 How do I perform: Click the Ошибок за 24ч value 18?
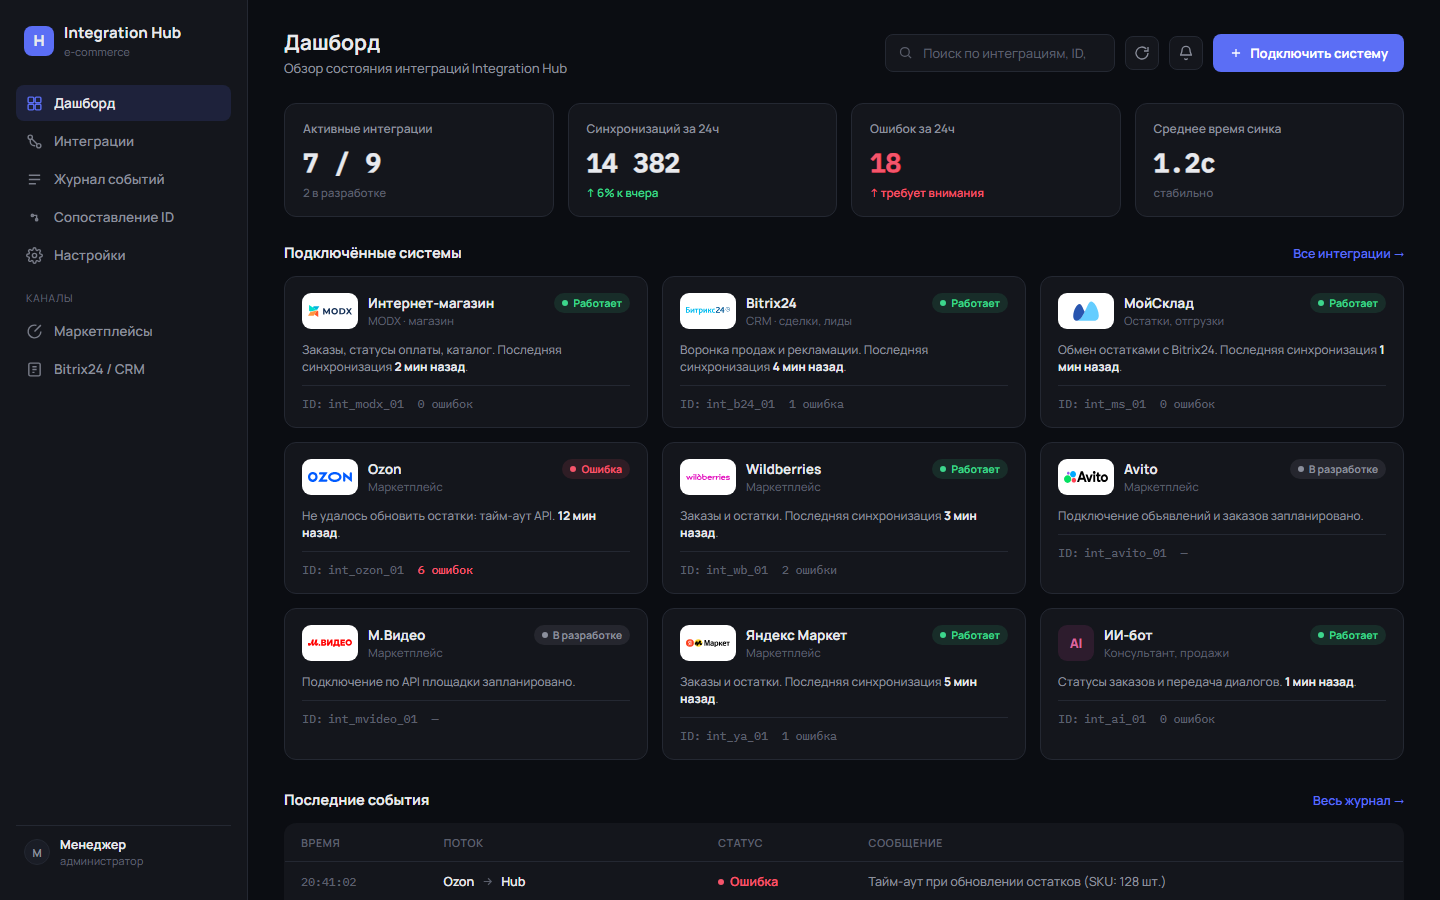pyautogui.click(x=885, y=163)
